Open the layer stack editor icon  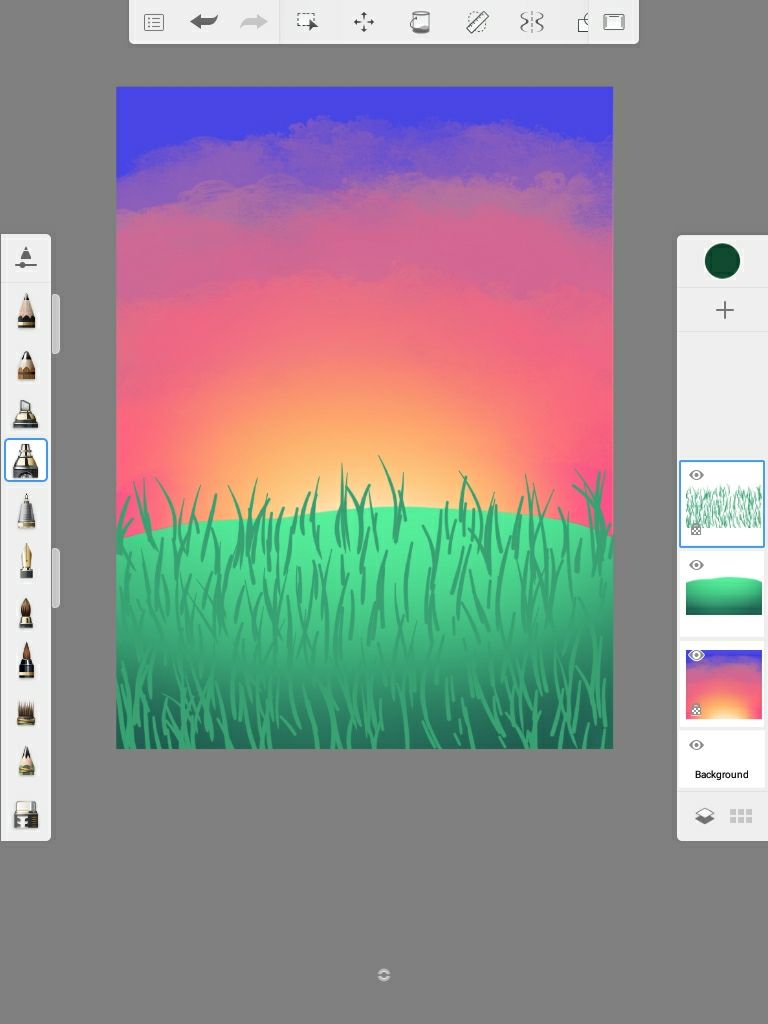pyautogui.click(x=704, y=816)
